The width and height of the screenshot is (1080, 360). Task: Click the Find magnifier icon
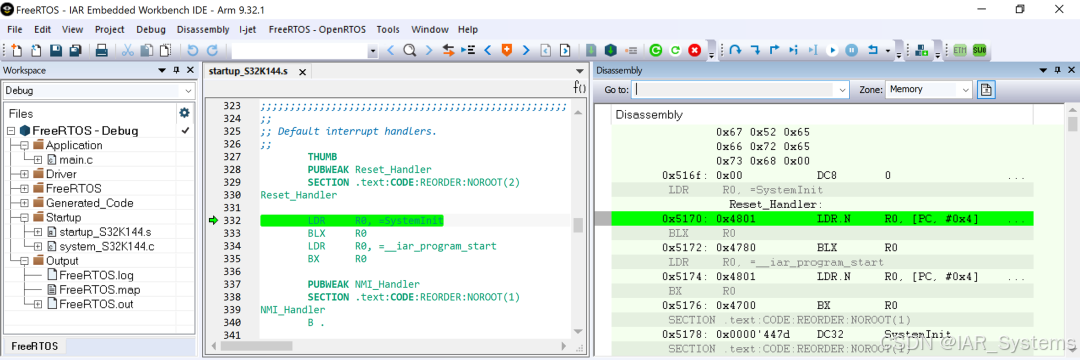410,50
